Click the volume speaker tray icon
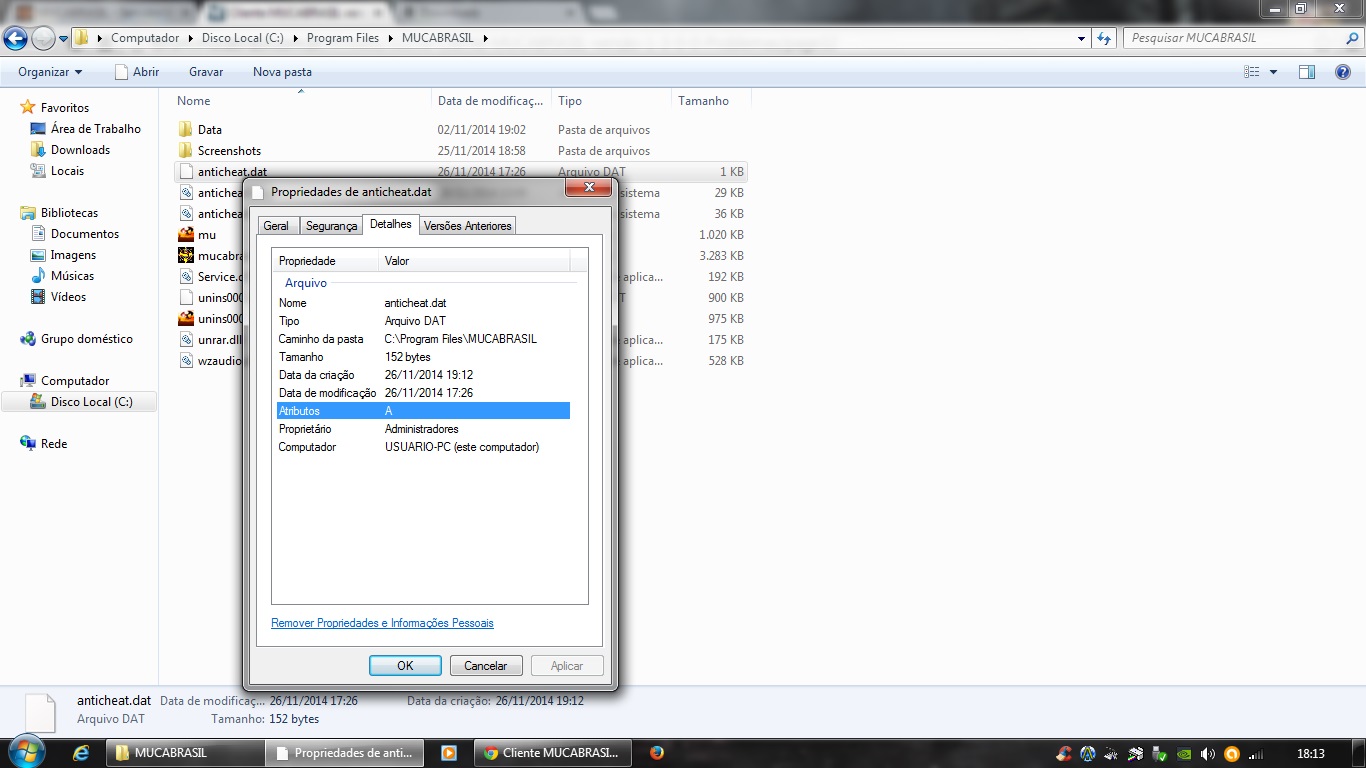This screenshot has width=1366, height=768. click(x=1207, y=754)
